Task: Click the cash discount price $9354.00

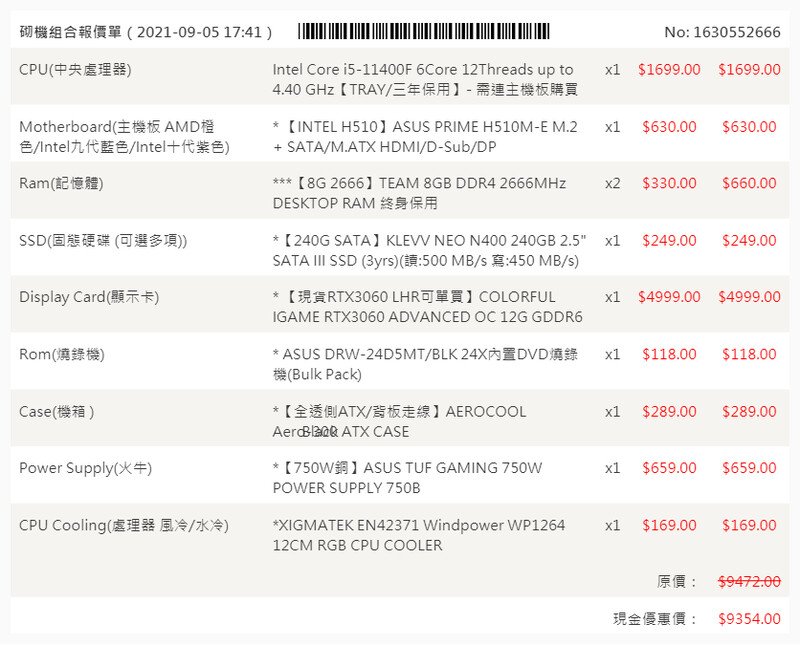Action: click(749, 619)
